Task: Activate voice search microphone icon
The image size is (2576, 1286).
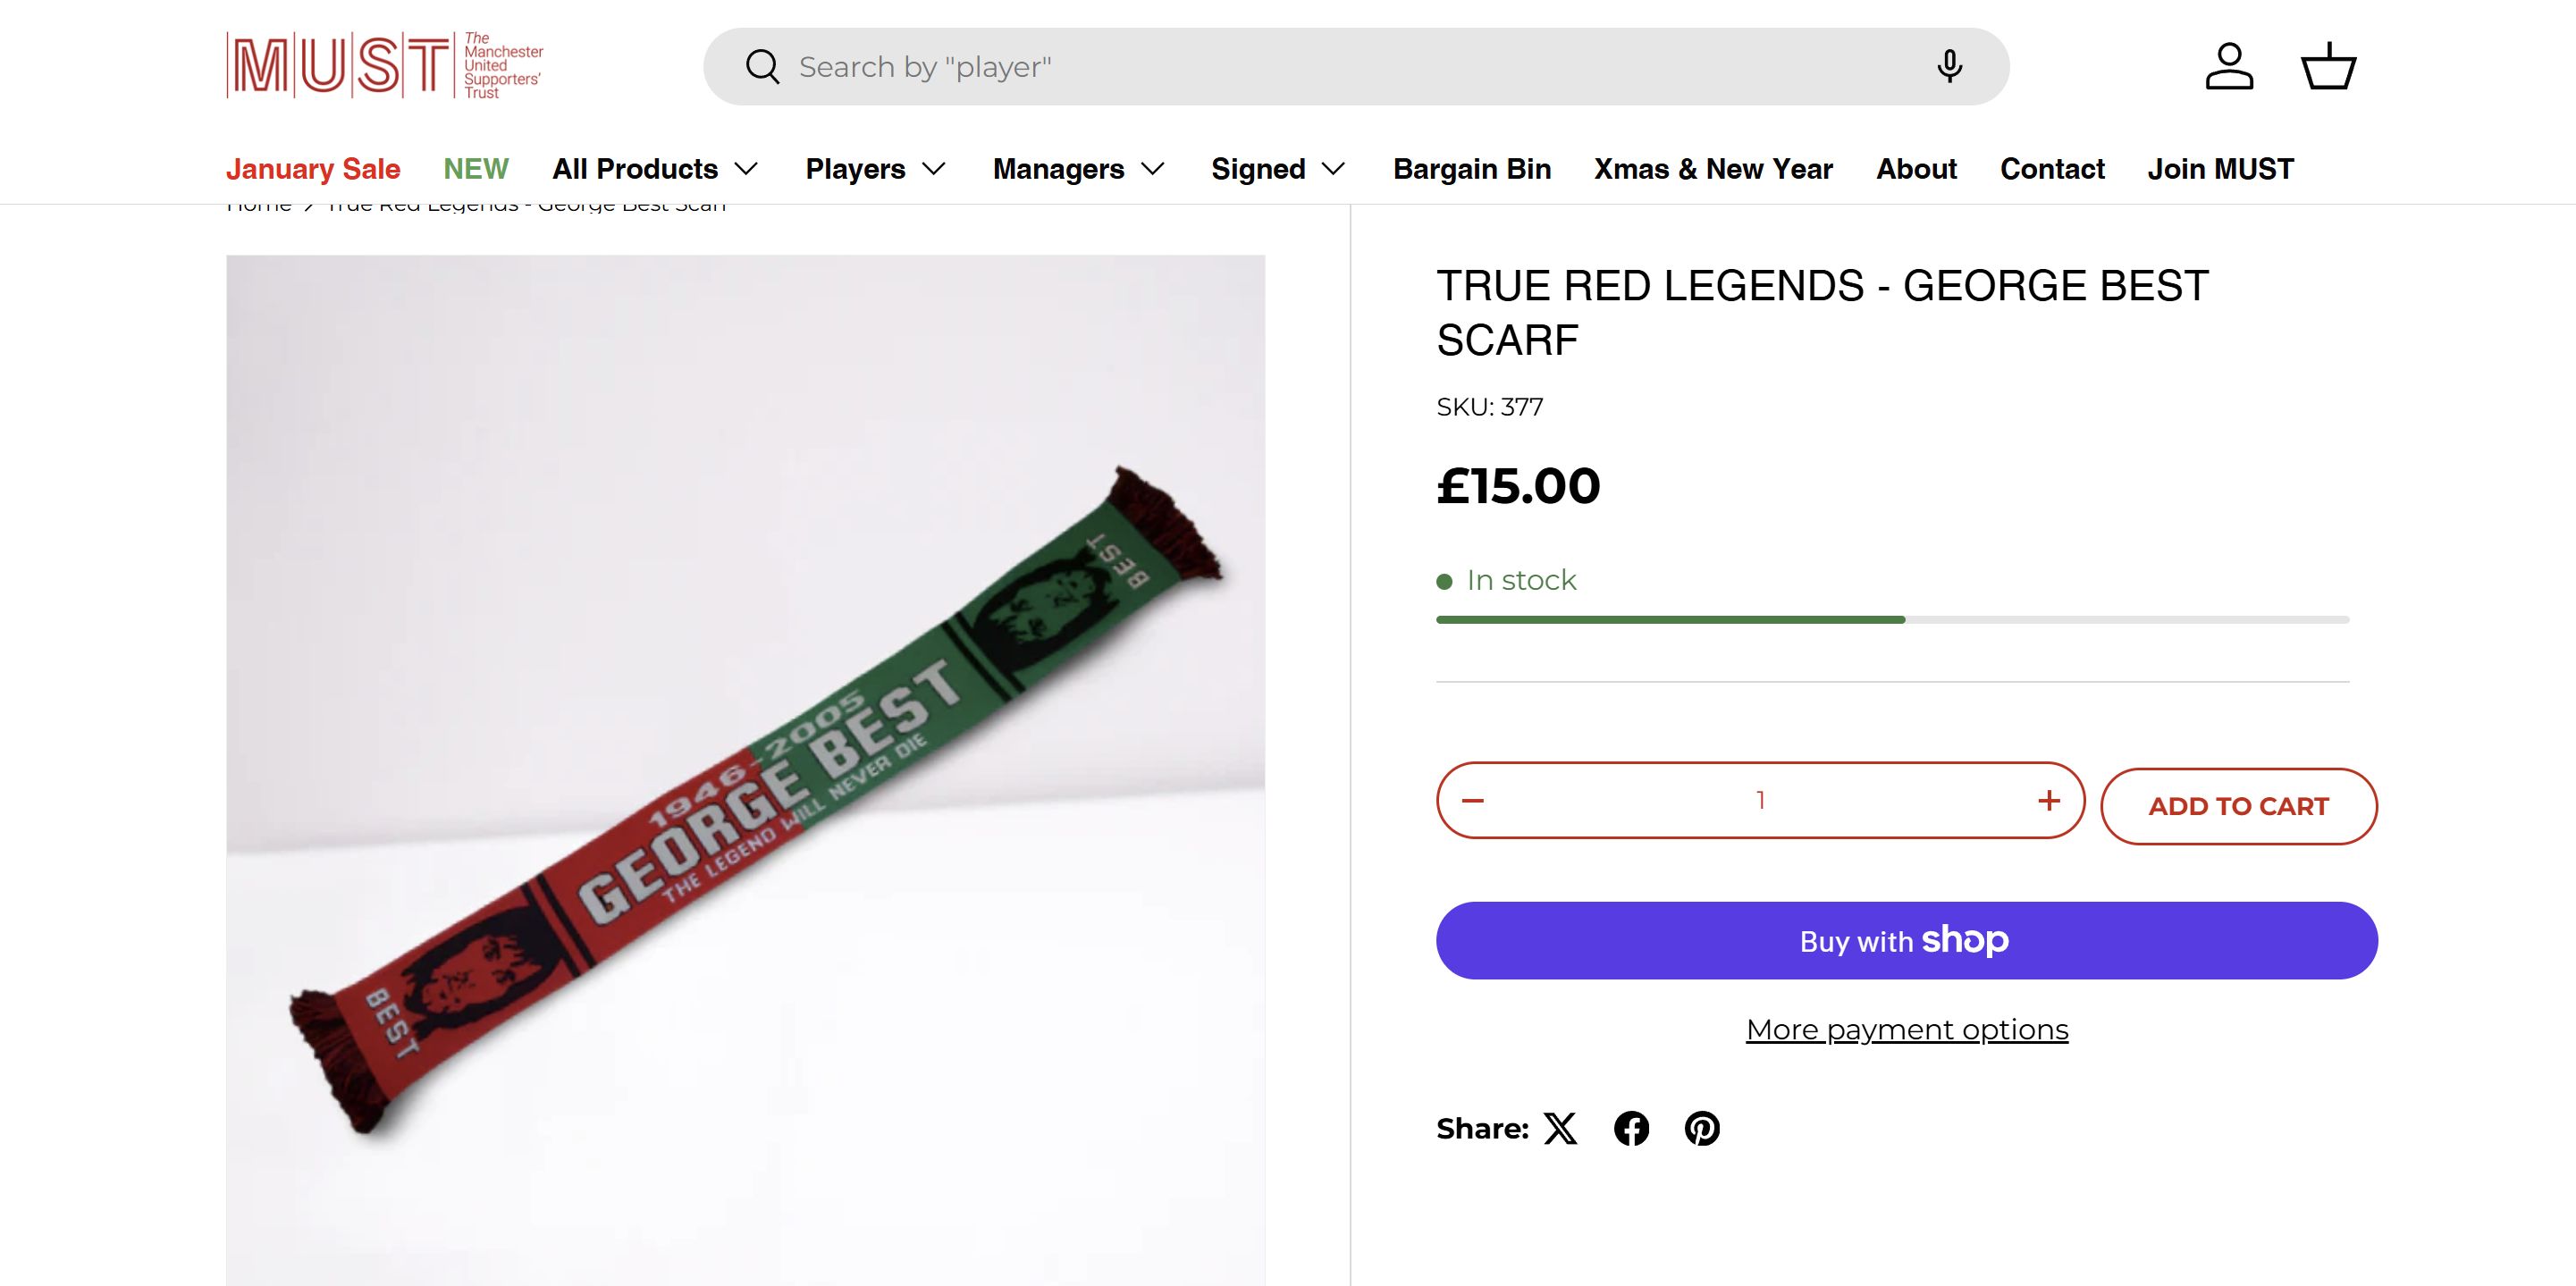Action: (x=1949, y=67)
